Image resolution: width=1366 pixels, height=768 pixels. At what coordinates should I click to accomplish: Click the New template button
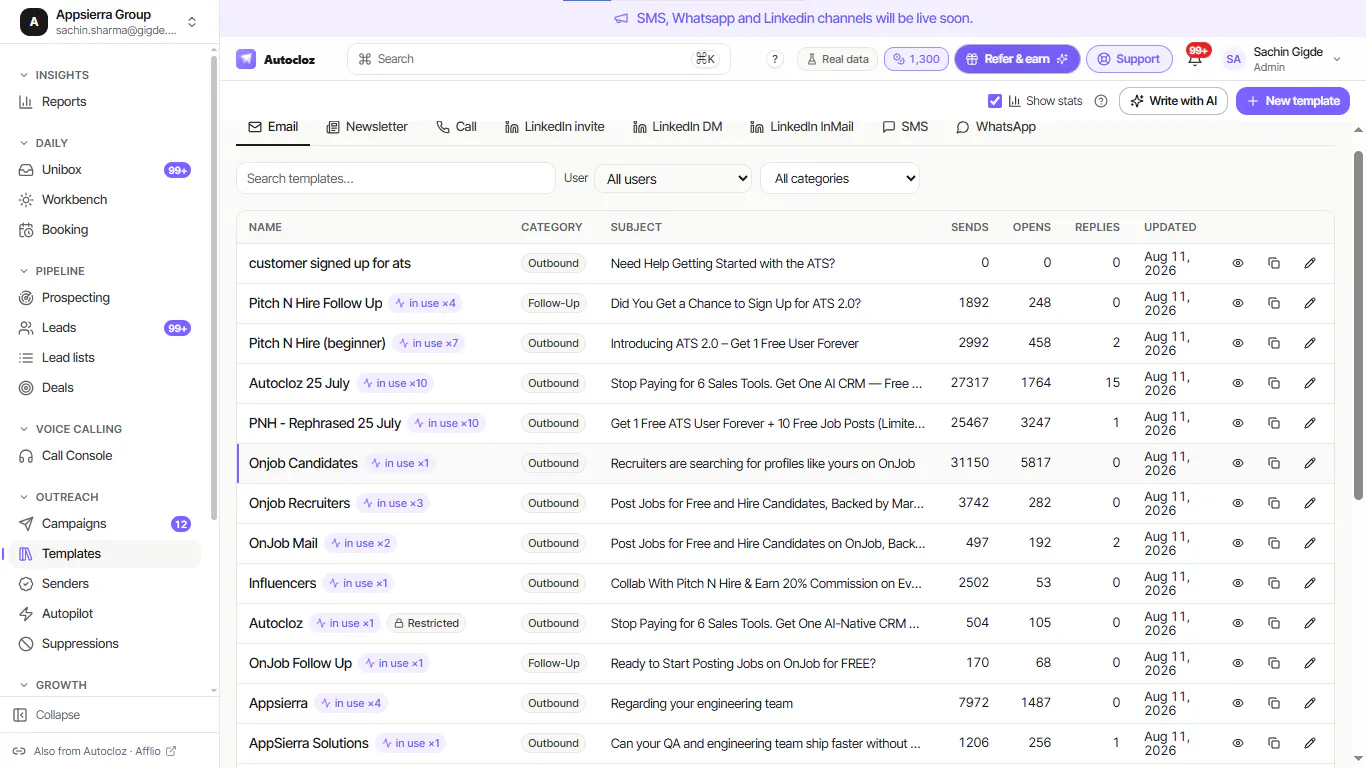pos(1293,101)
